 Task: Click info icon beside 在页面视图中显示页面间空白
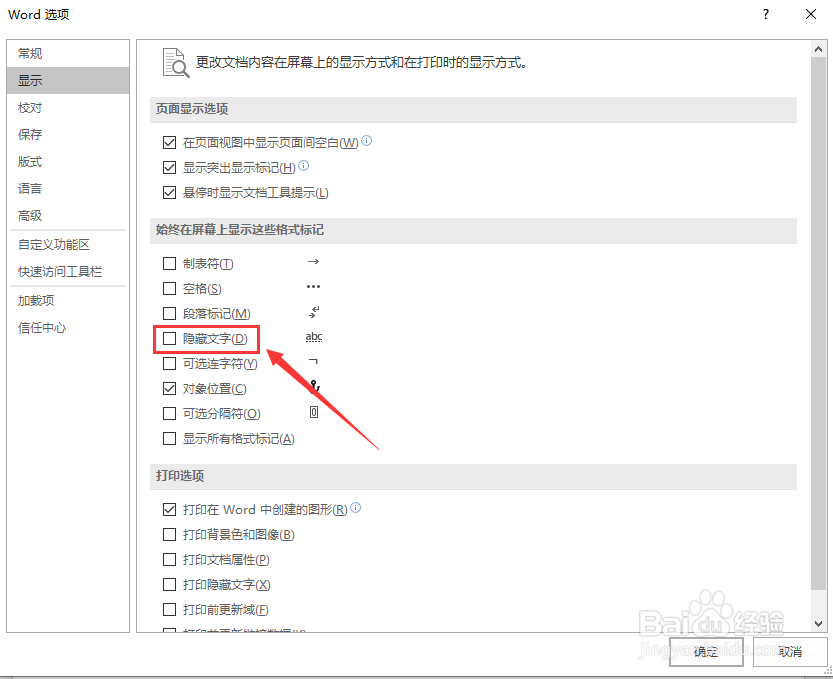point(366,141)
